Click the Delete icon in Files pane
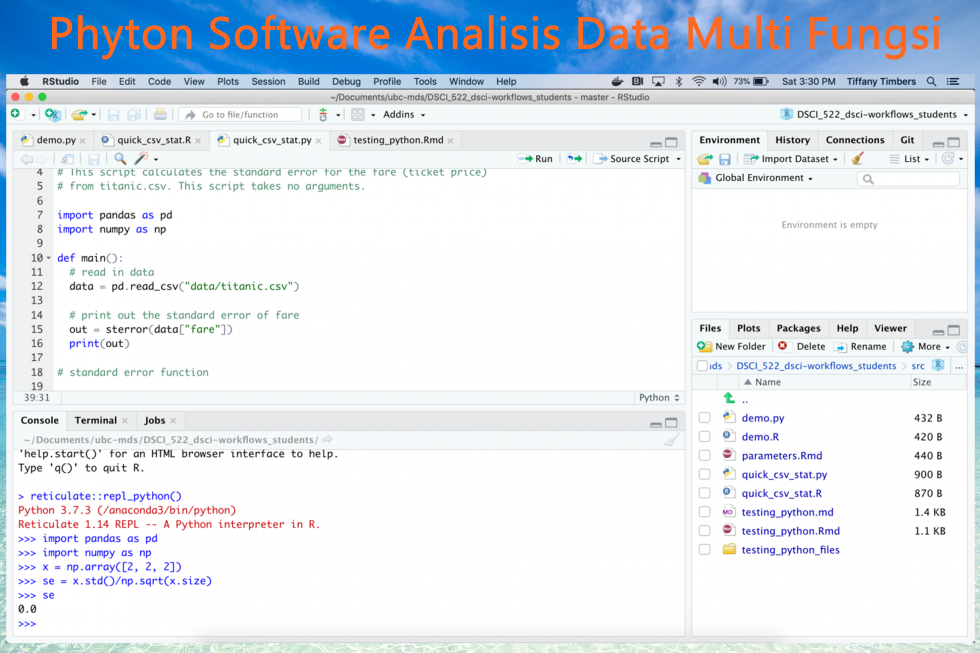This screenshot has height=653, width=980. [x=802, y=346]
